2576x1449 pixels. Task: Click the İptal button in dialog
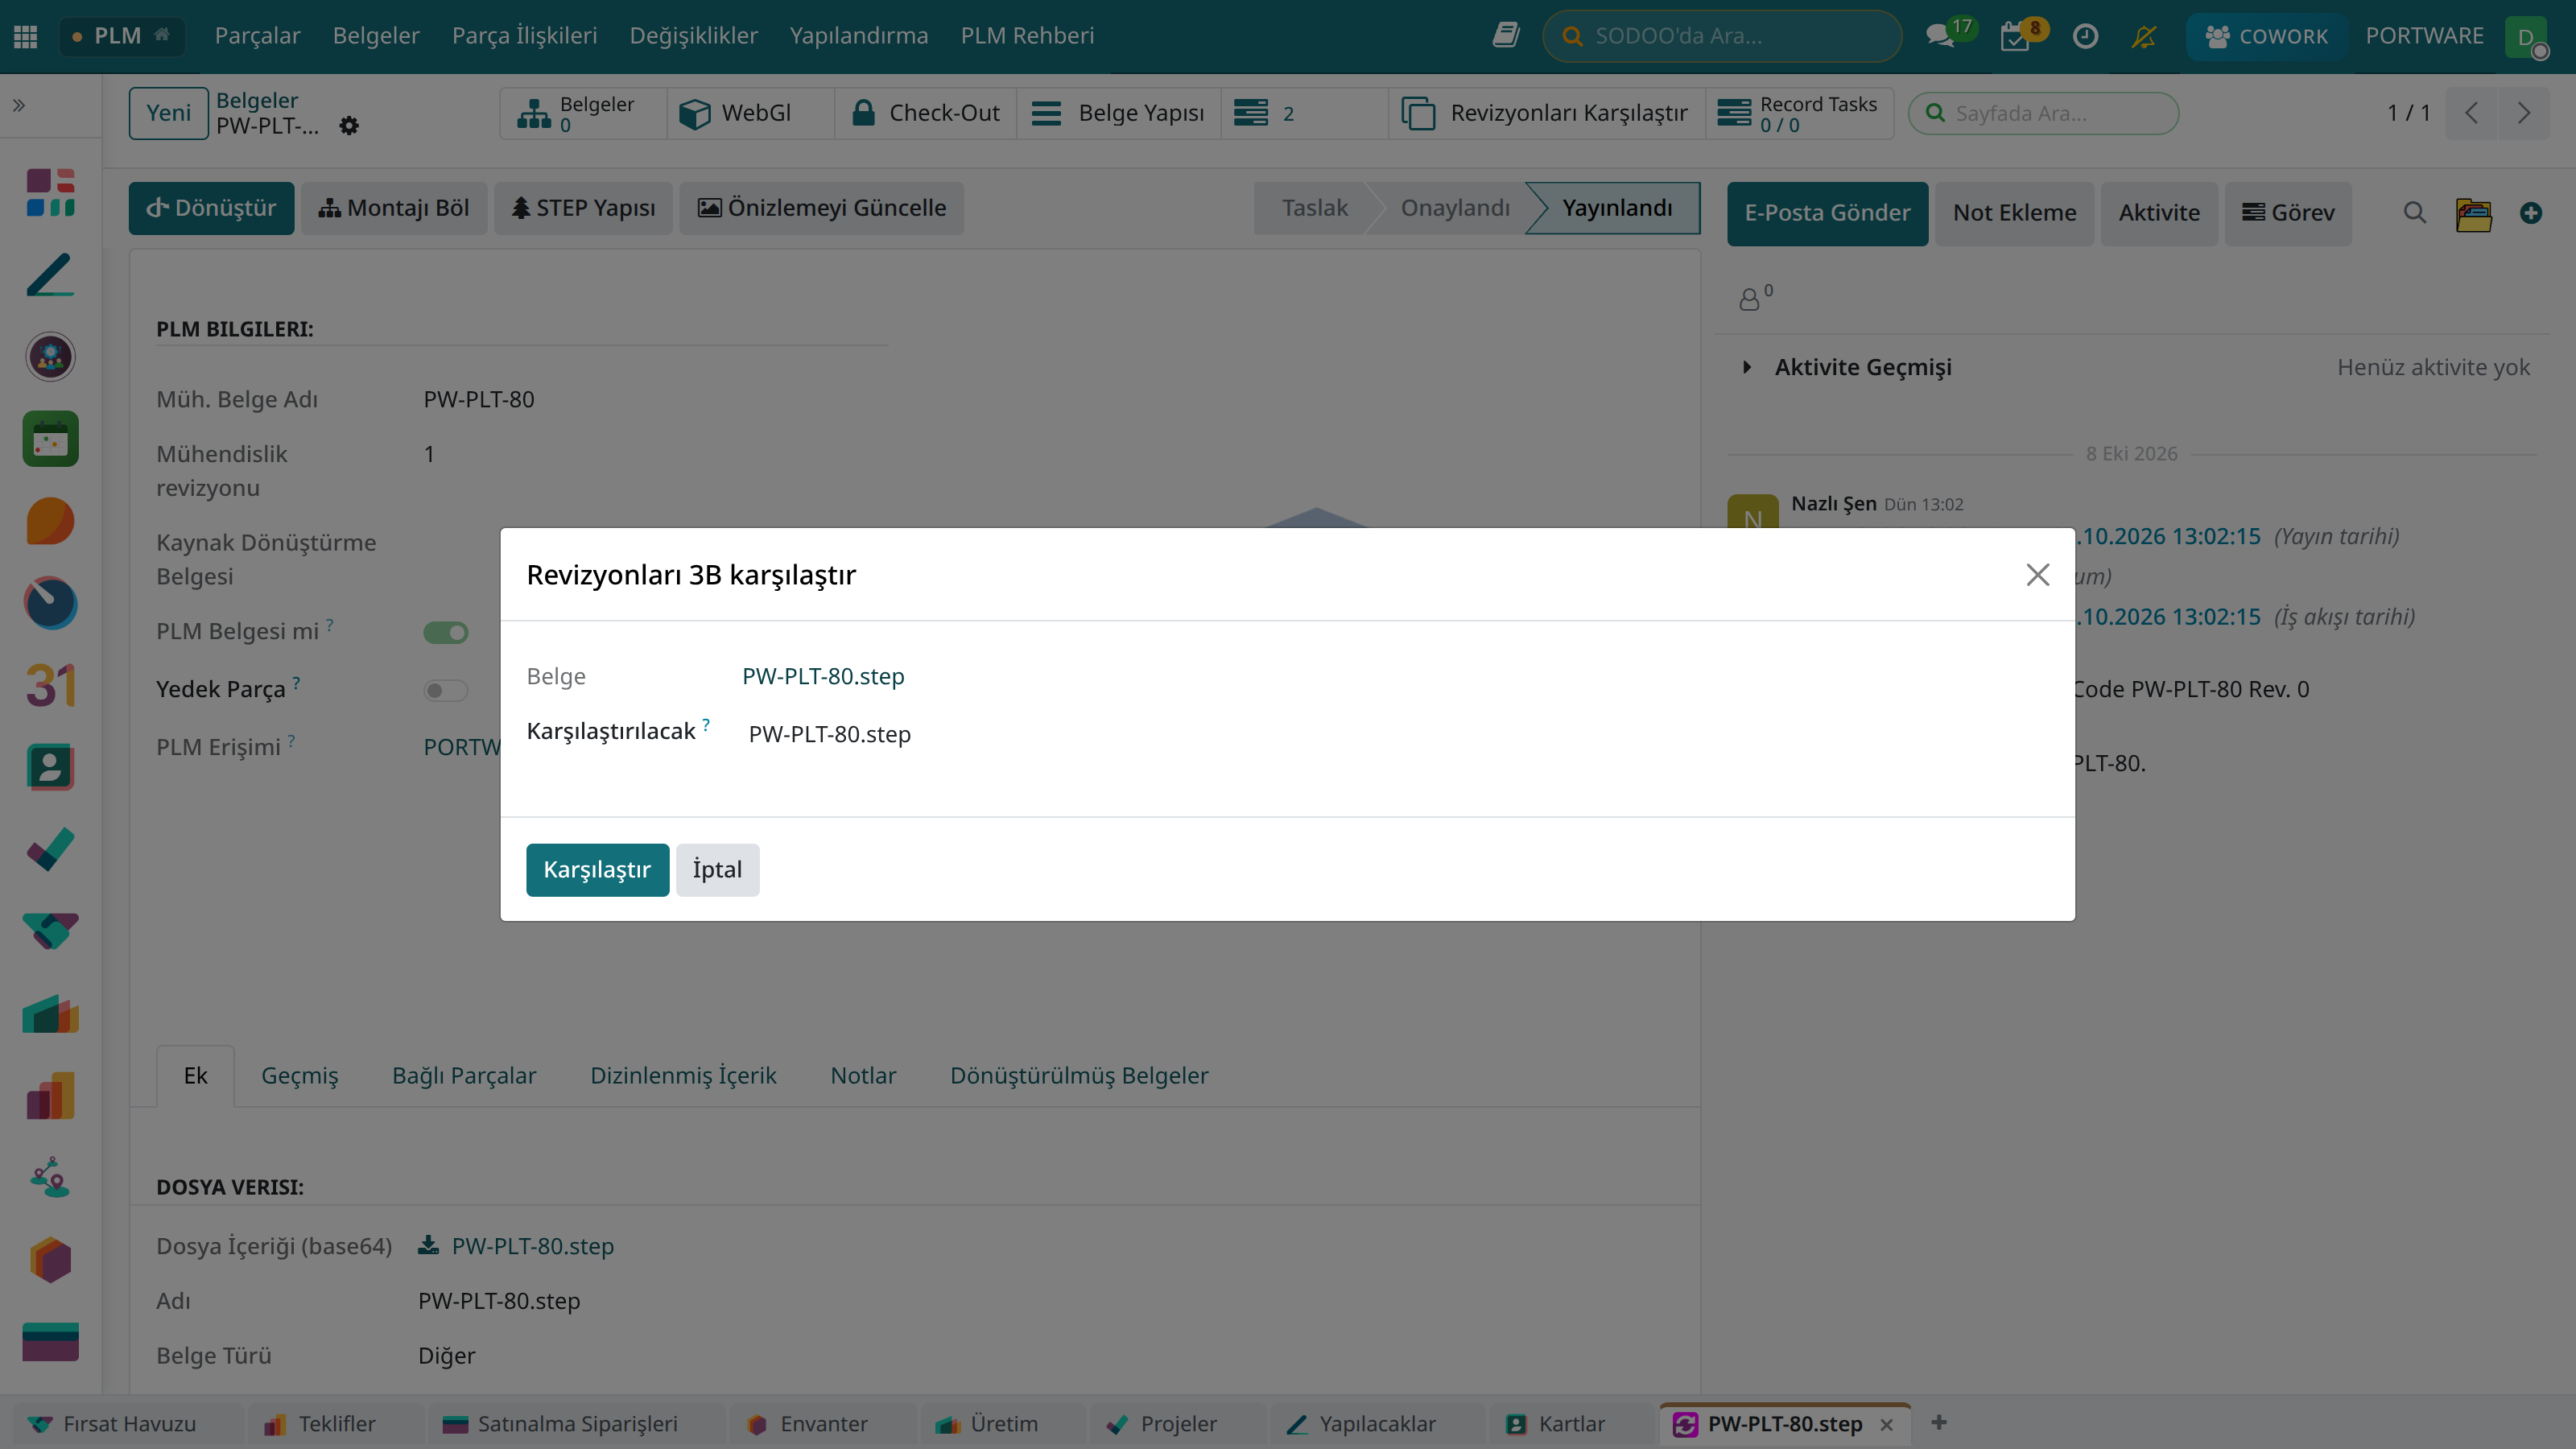click(x=717, y=869)
